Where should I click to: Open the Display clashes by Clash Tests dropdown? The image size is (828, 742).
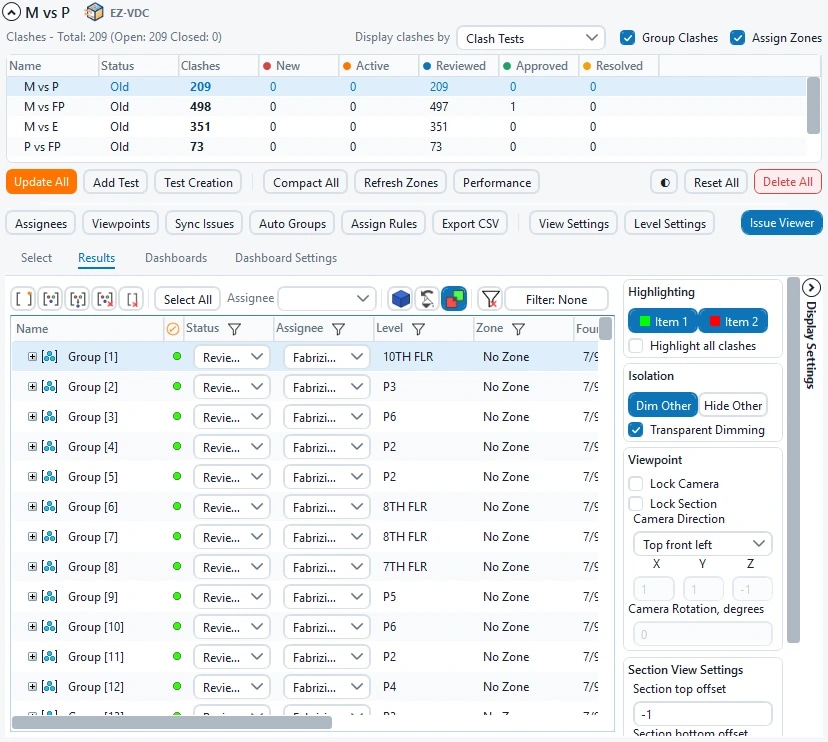(x=531, y=38)
